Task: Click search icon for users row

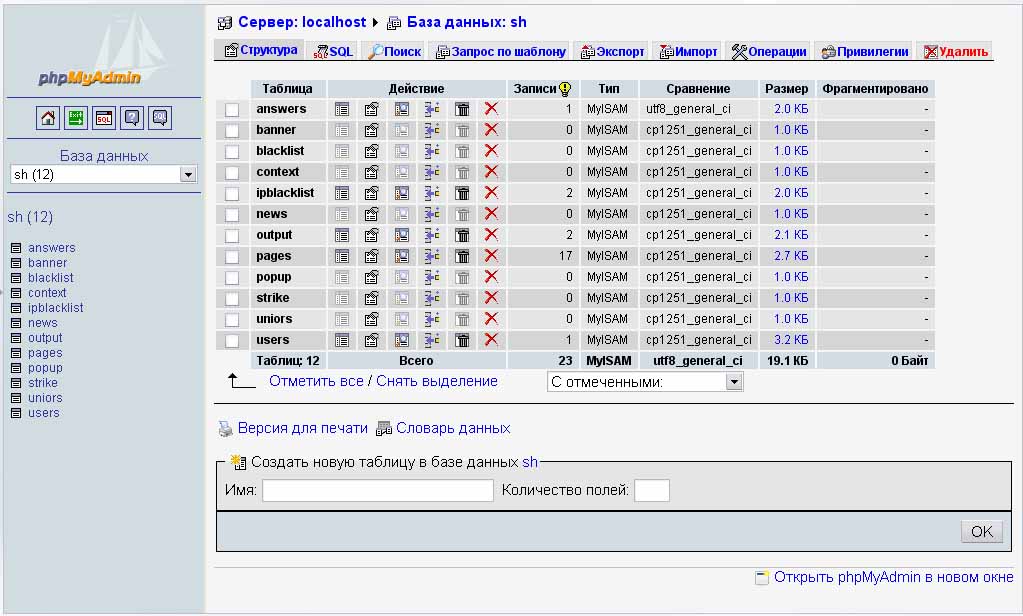Action: pos(401,340)
